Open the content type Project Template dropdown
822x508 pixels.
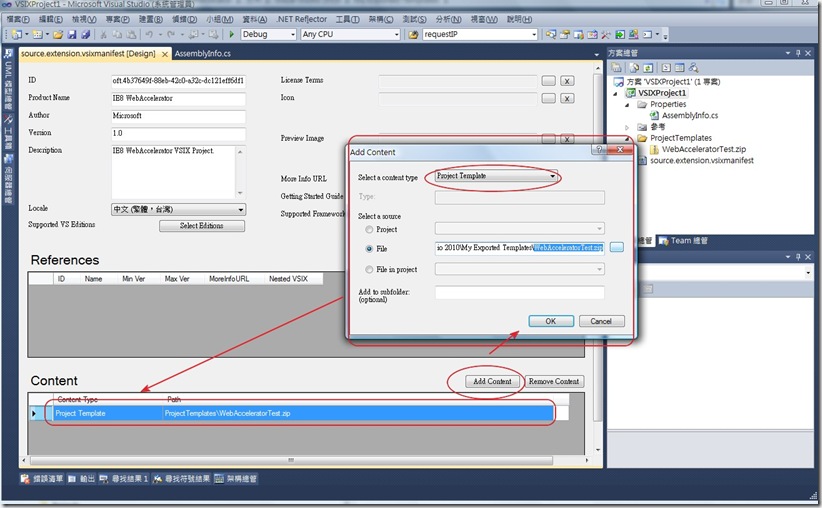[x=496, y=176]
